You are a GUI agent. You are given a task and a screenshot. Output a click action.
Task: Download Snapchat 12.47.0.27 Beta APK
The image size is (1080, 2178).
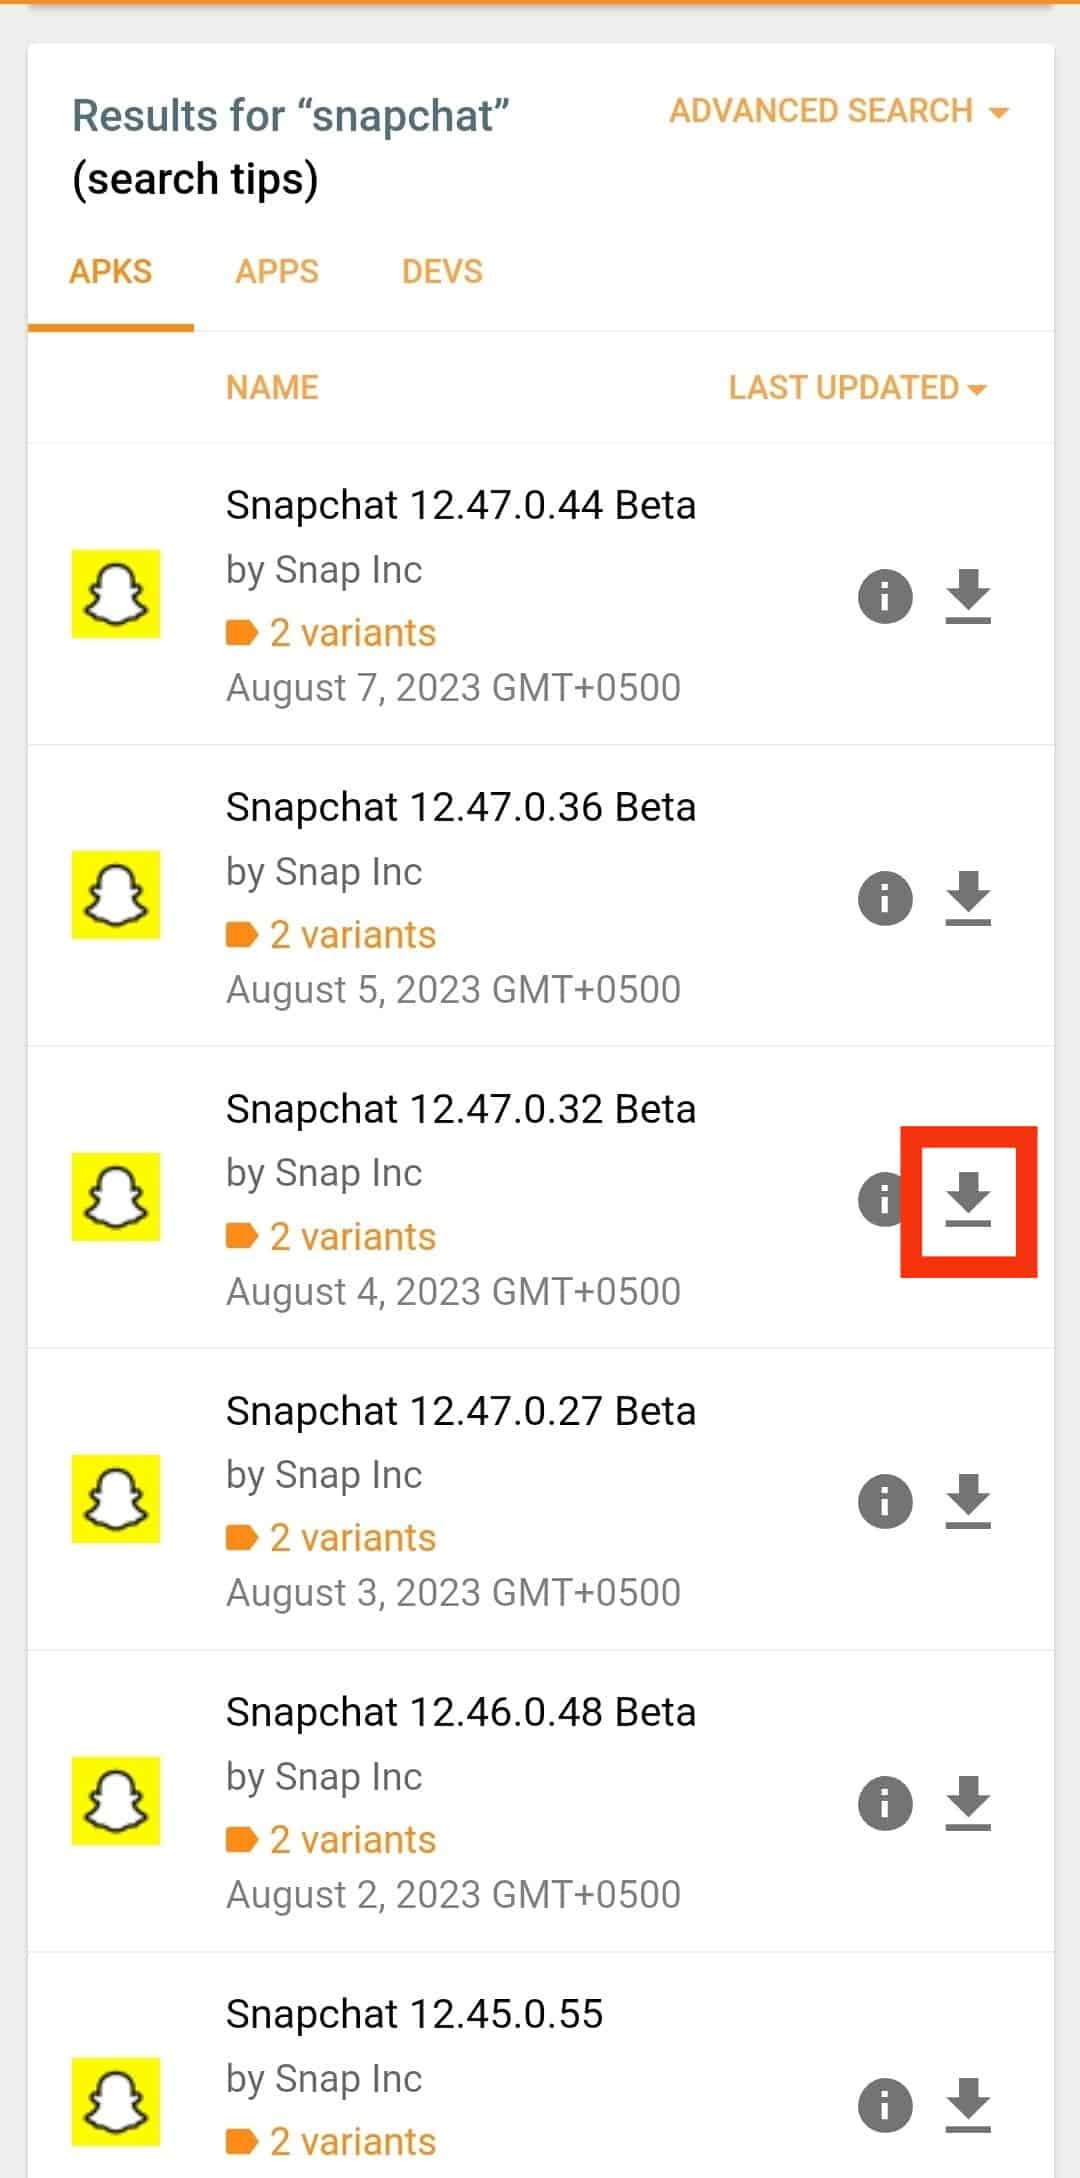coord(967,1501)
